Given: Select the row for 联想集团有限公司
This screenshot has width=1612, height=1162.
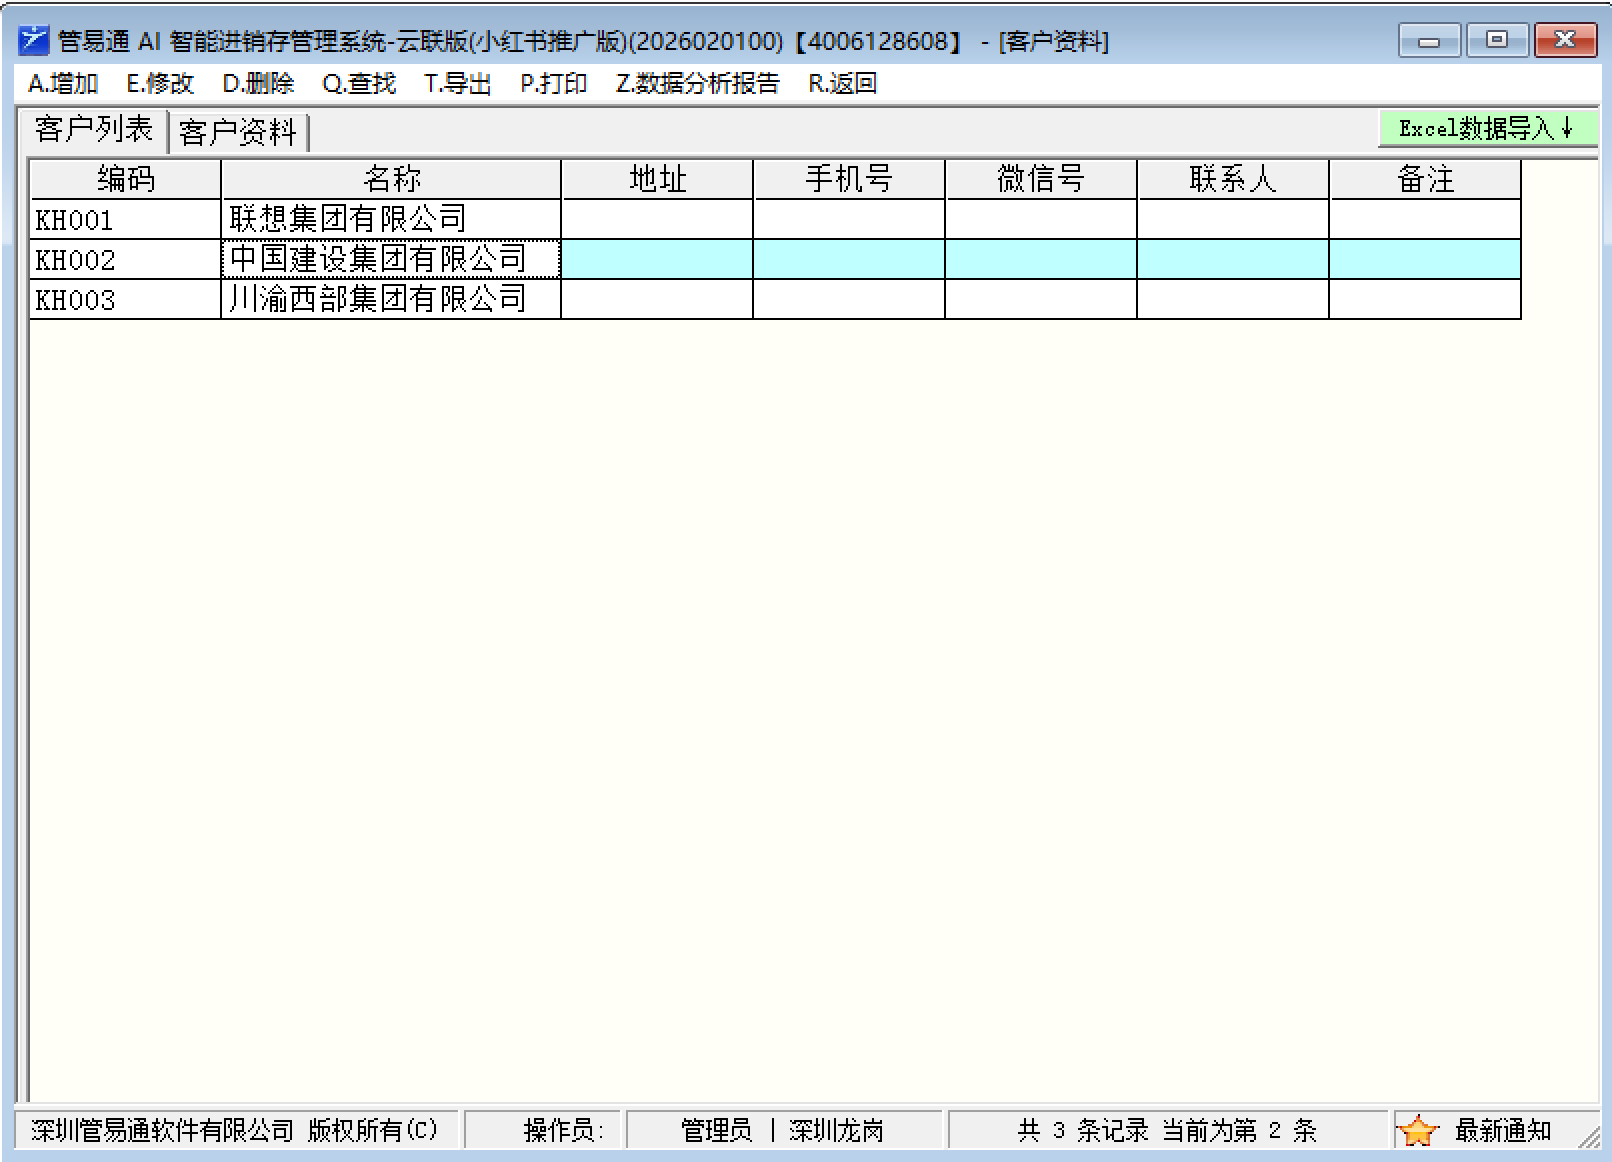Looking at the screenshot, I should tap(348, 219).
